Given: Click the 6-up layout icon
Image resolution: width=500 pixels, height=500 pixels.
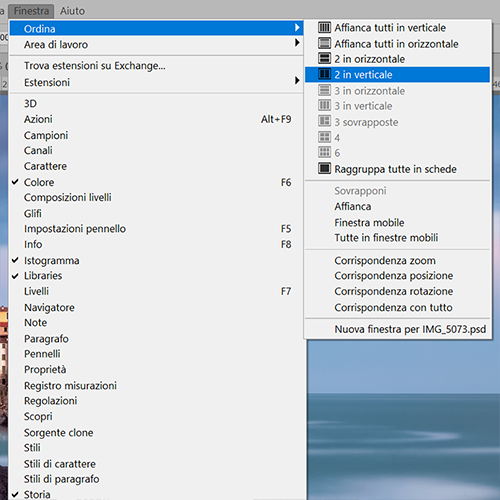Looking at the screenshot, I should point(324,152).
